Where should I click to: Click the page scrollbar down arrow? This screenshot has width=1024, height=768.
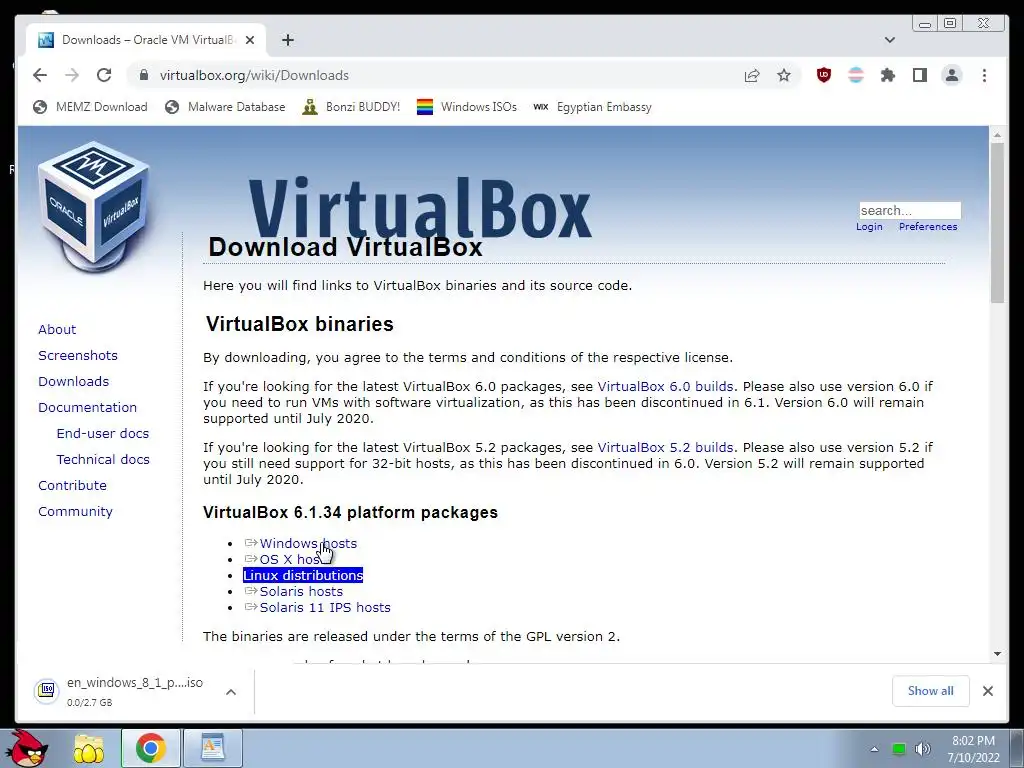click(997, 654)
